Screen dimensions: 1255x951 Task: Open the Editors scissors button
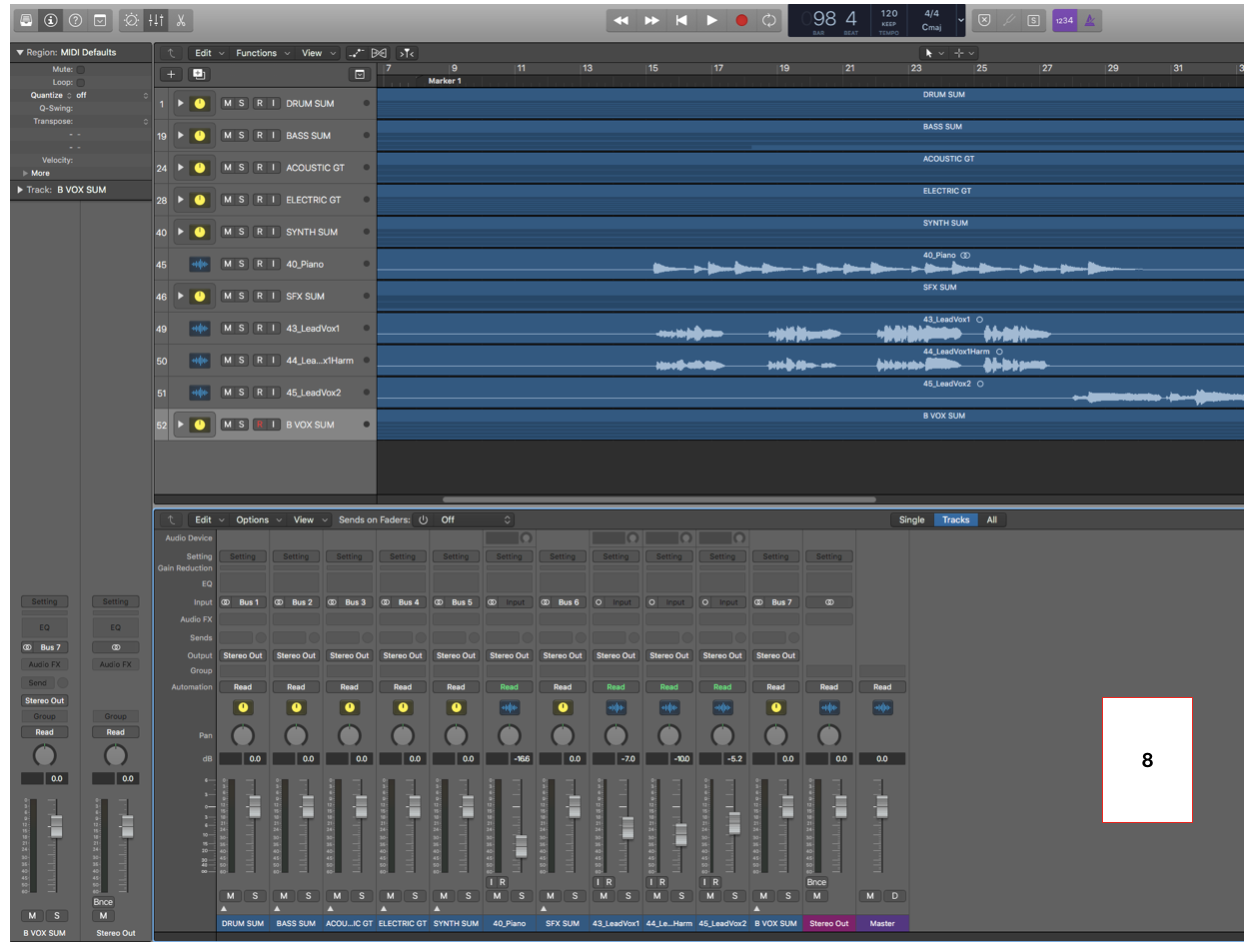(181, 20)
